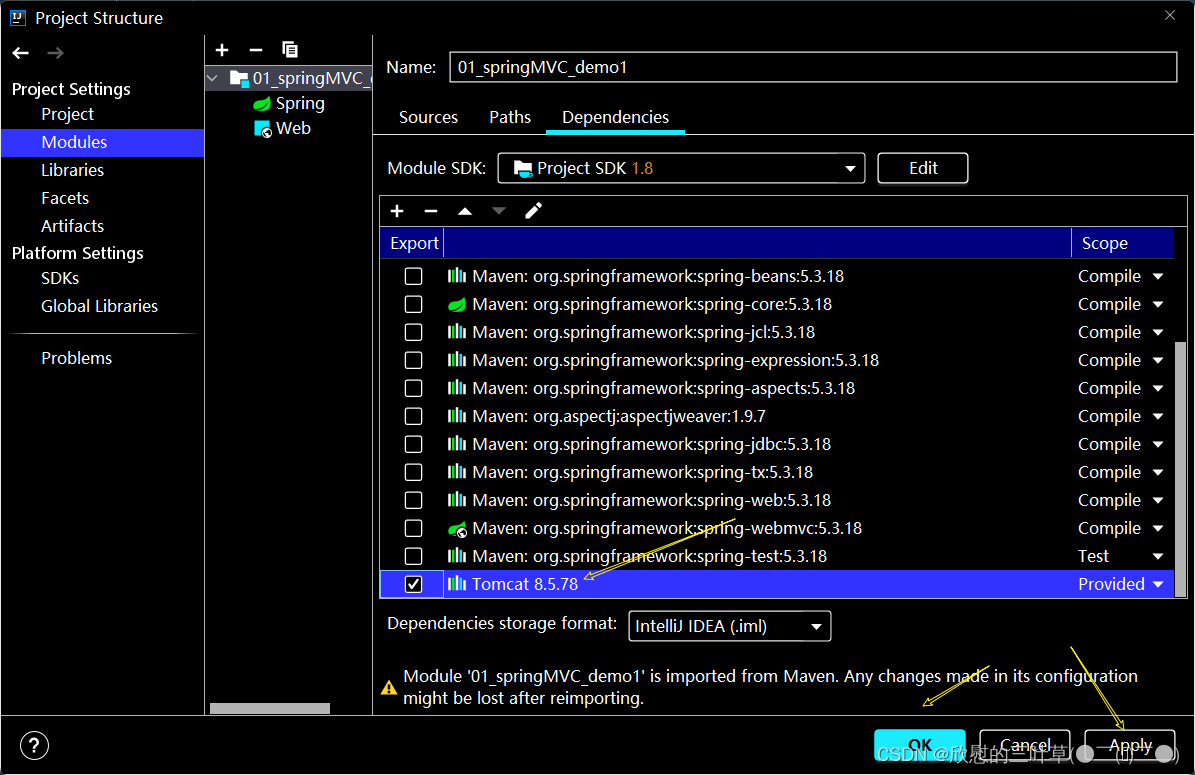This screenshot has width=1195, height=775.
Task: Toggle export for spring-jcl
Action: point(413,332)
